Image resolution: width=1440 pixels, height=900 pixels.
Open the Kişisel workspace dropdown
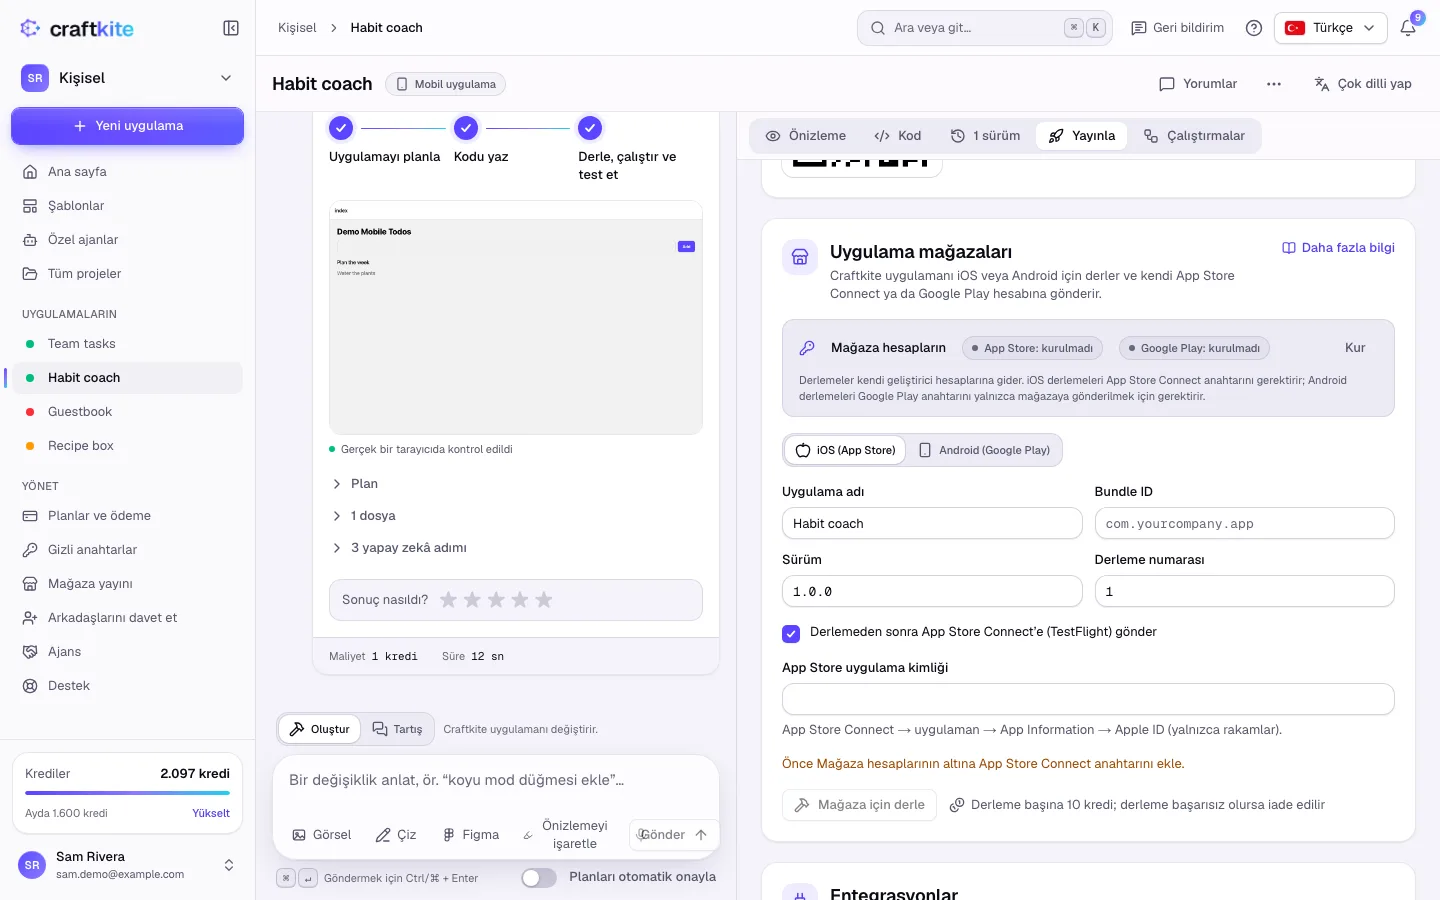coord(127,78)
